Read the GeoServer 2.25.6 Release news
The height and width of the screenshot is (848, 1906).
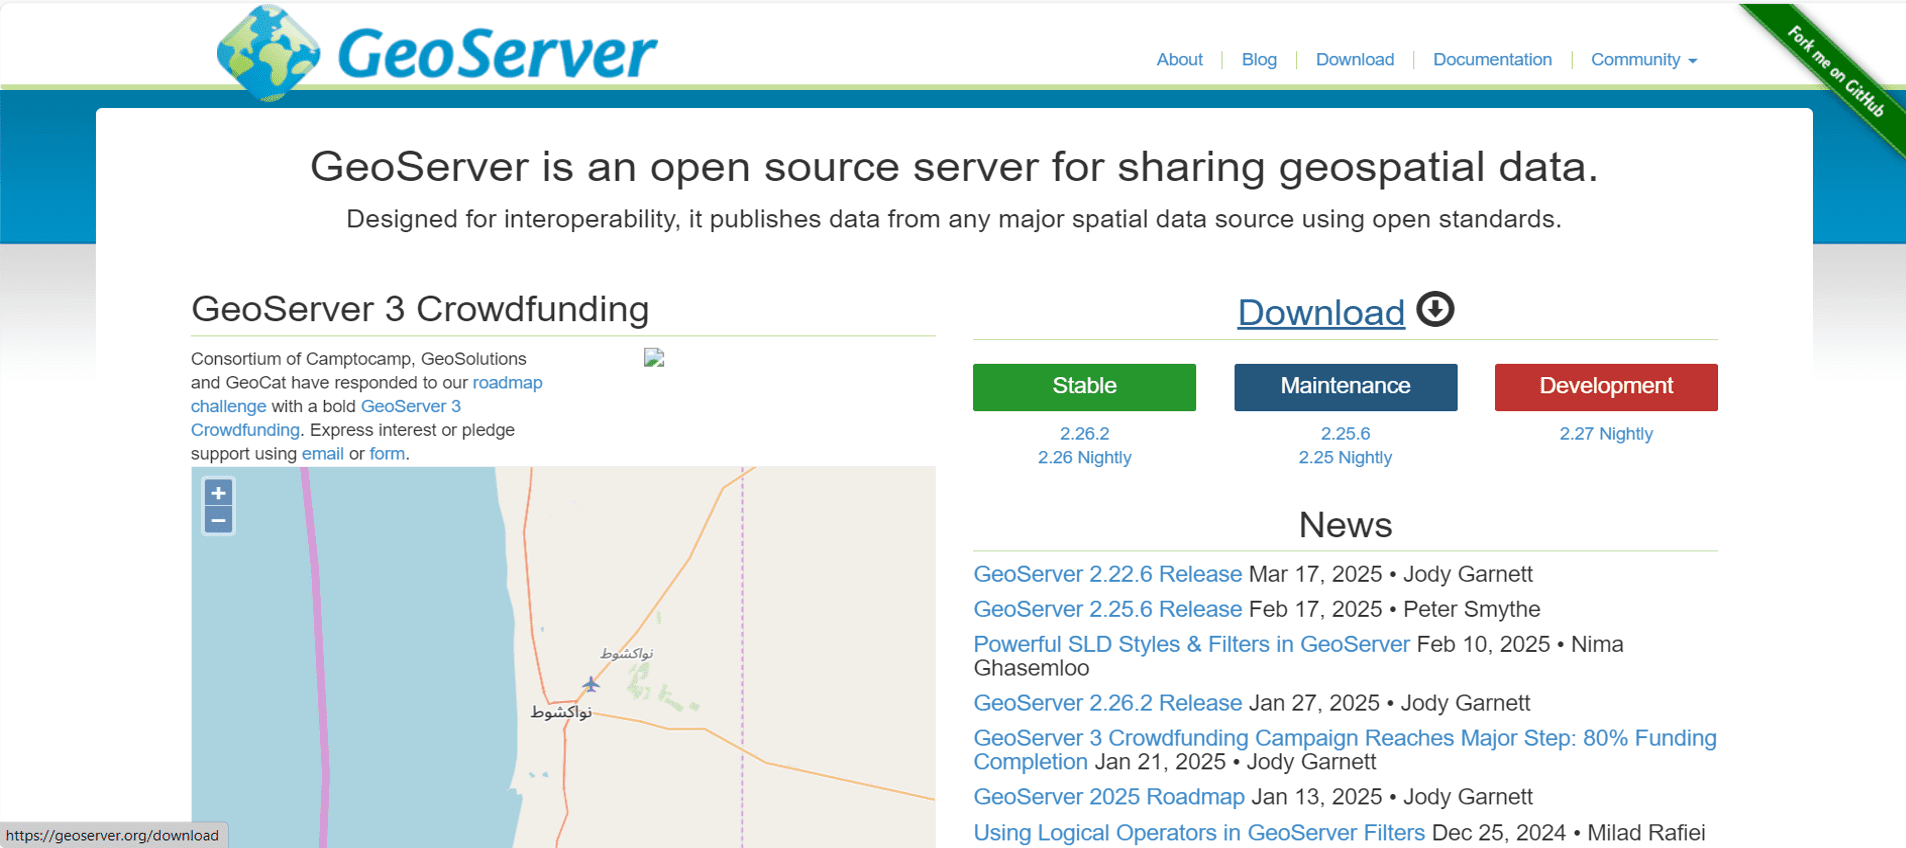point(1107,609)
